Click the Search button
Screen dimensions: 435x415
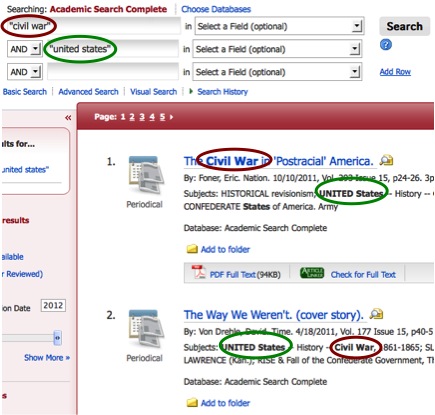pos(404,26)
